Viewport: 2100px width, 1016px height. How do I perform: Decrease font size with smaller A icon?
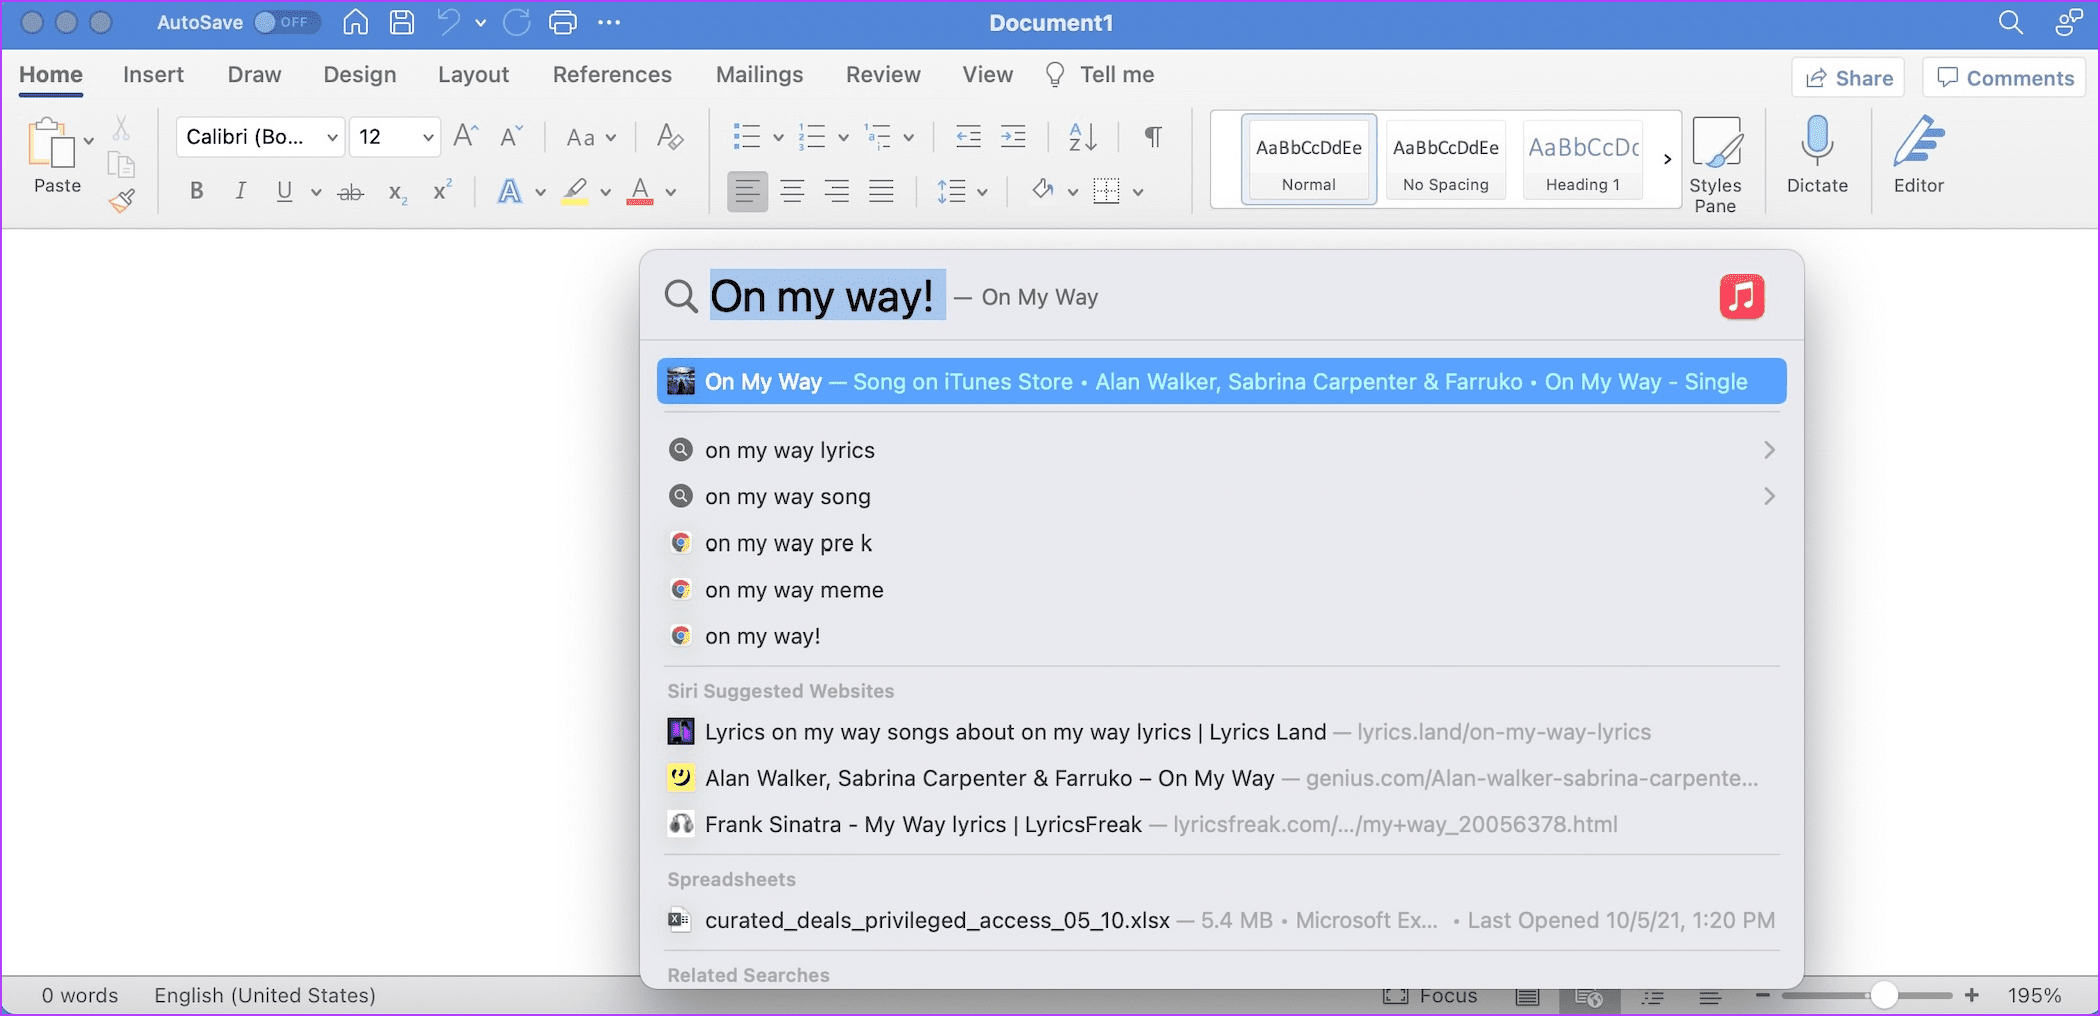pyautogui.click(x=511, y=136)
